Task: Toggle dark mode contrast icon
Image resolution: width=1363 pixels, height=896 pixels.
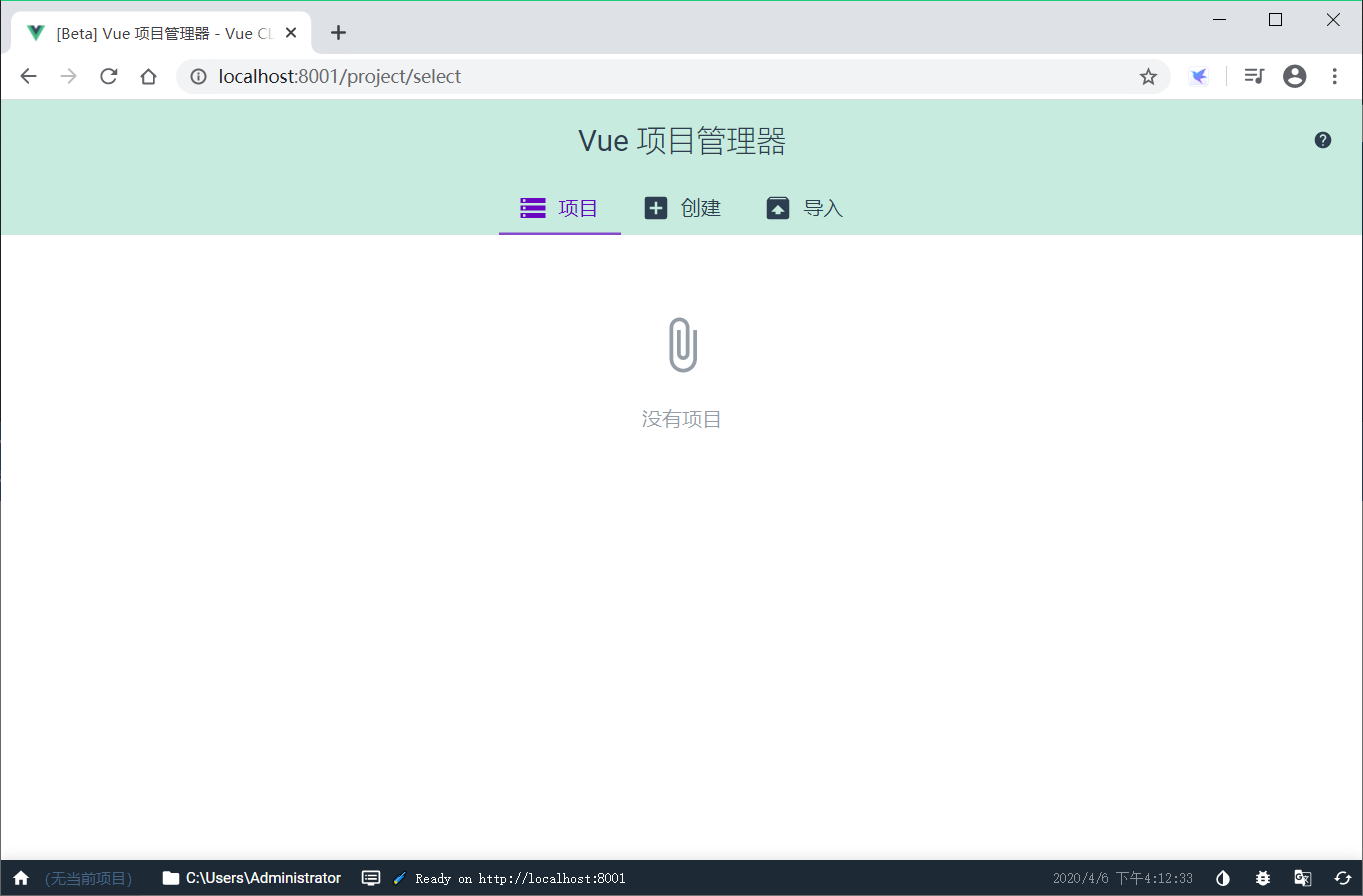Action: click(x=1223, y=878)
